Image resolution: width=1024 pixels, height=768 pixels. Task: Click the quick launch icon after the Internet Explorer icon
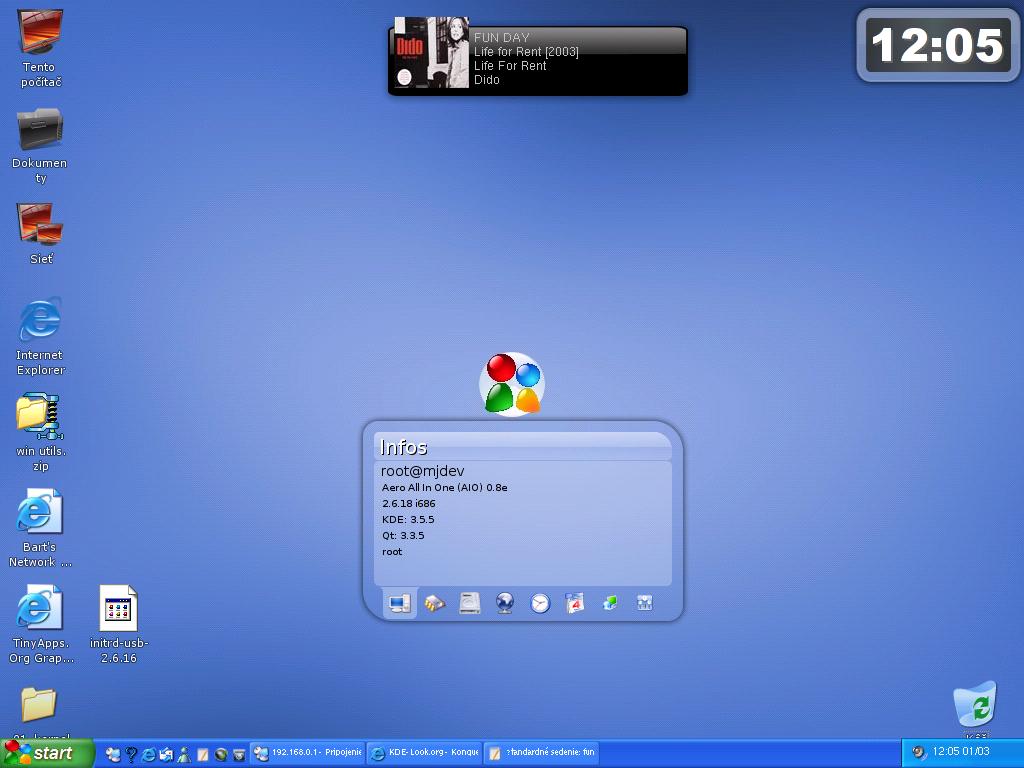coord(167,754)
